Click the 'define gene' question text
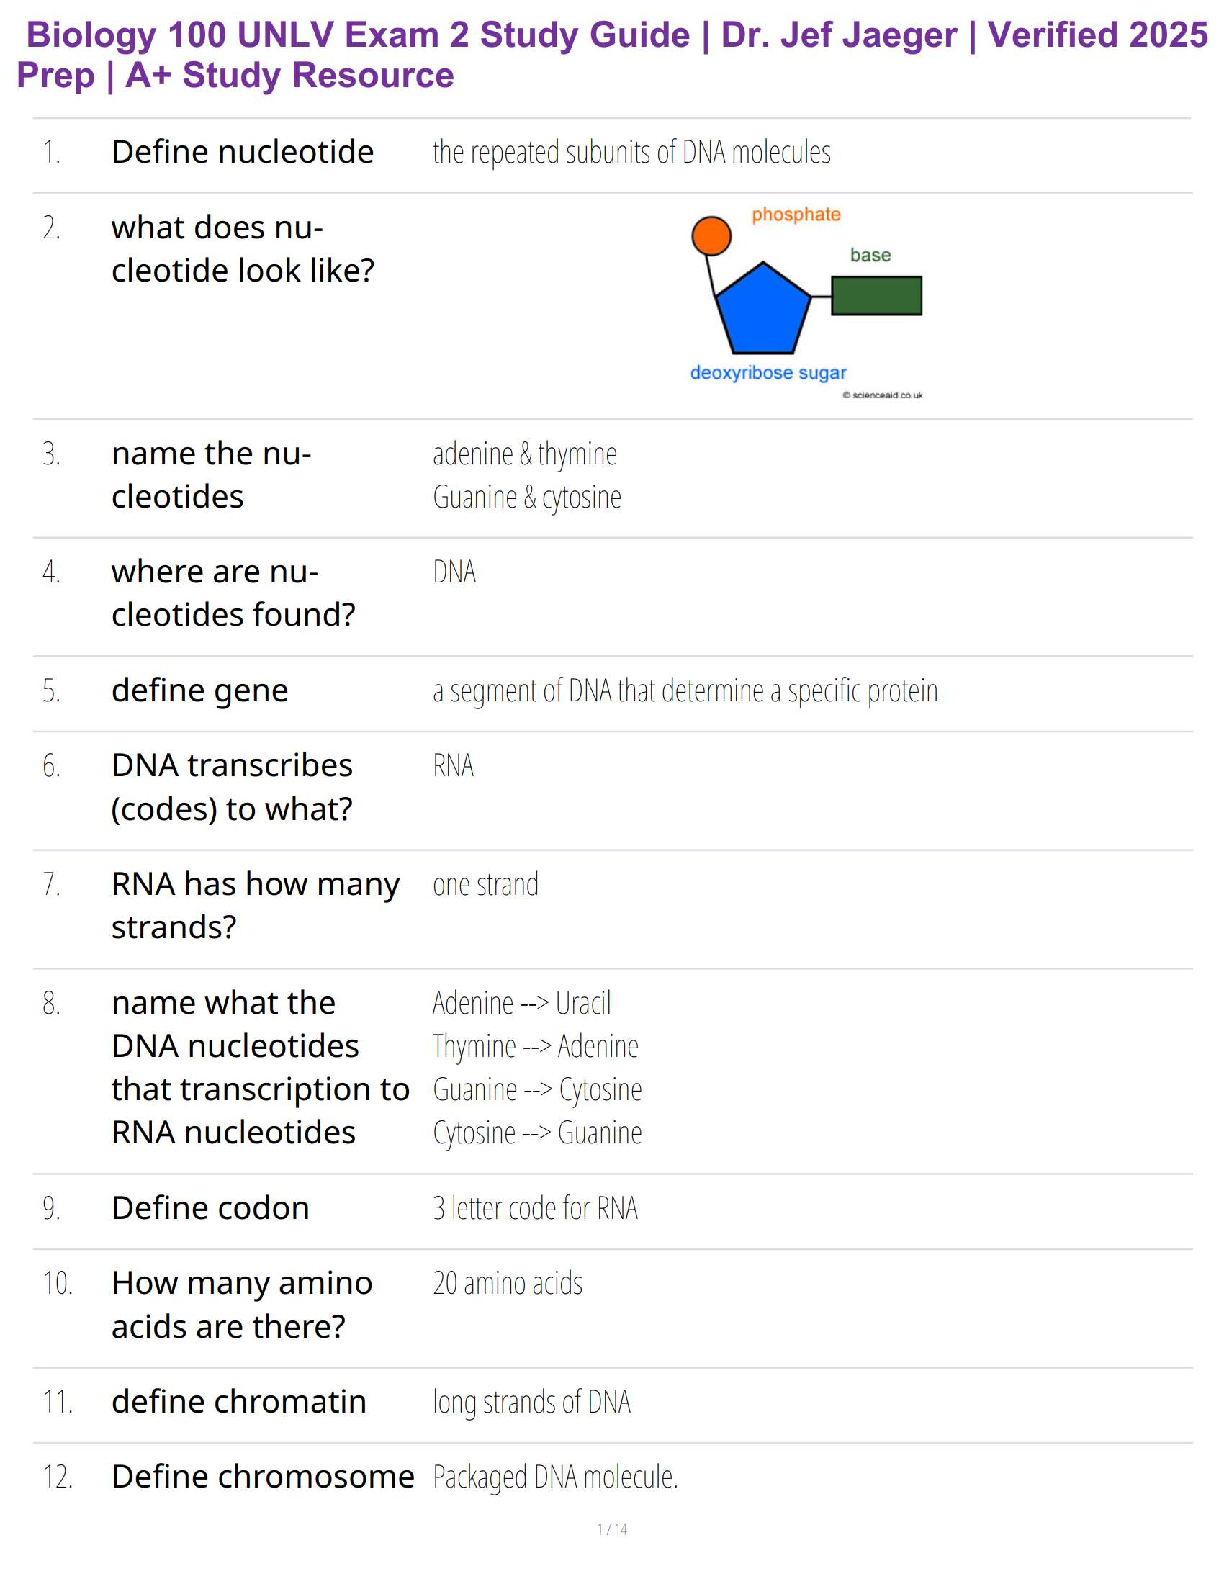 (x=200, y=690)
